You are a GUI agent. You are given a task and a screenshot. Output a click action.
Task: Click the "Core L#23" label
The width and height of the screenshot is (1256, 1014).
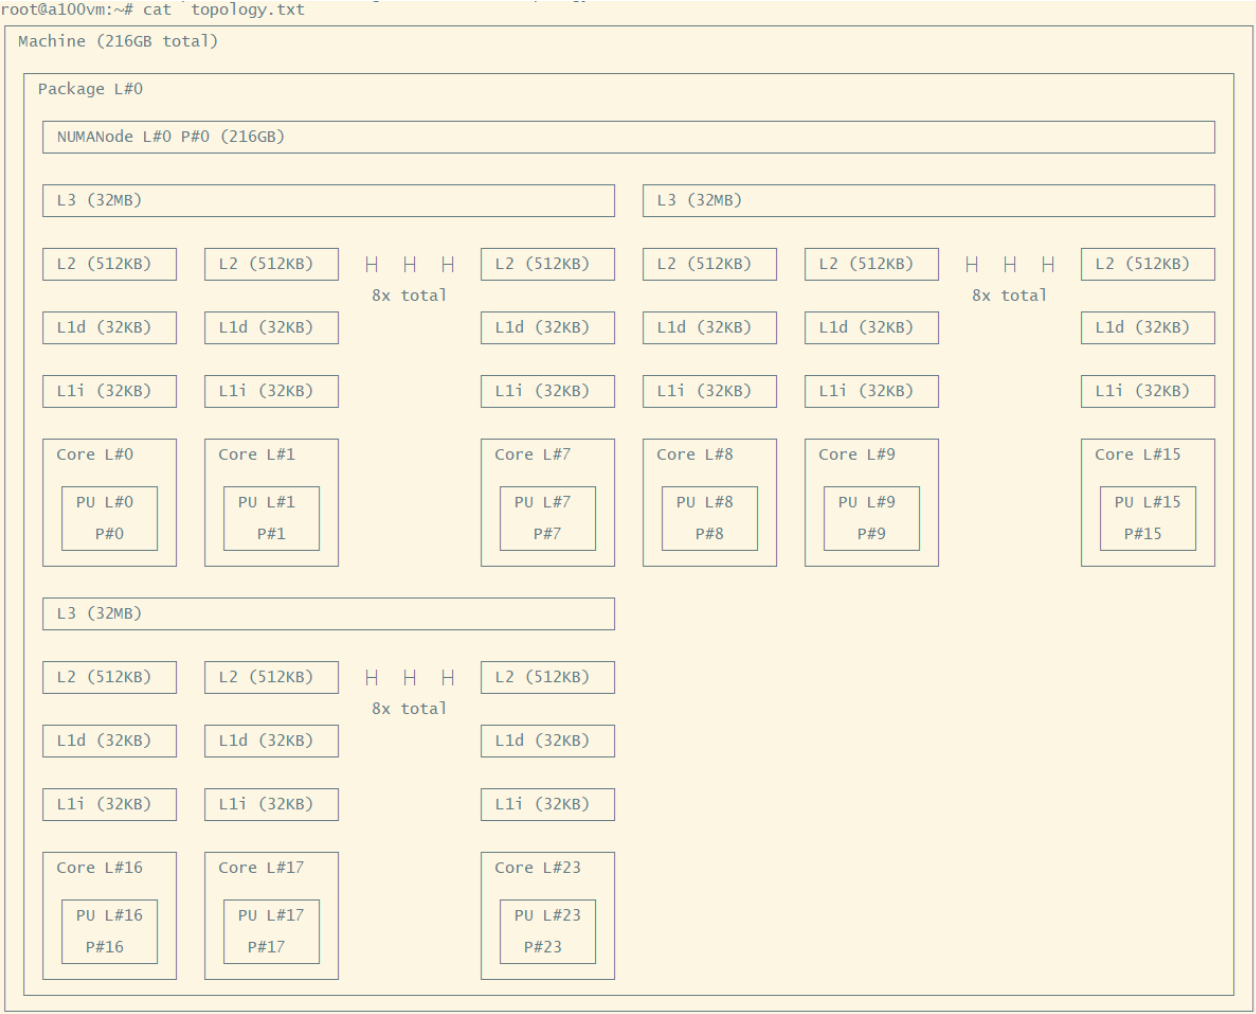pos(538,867)
